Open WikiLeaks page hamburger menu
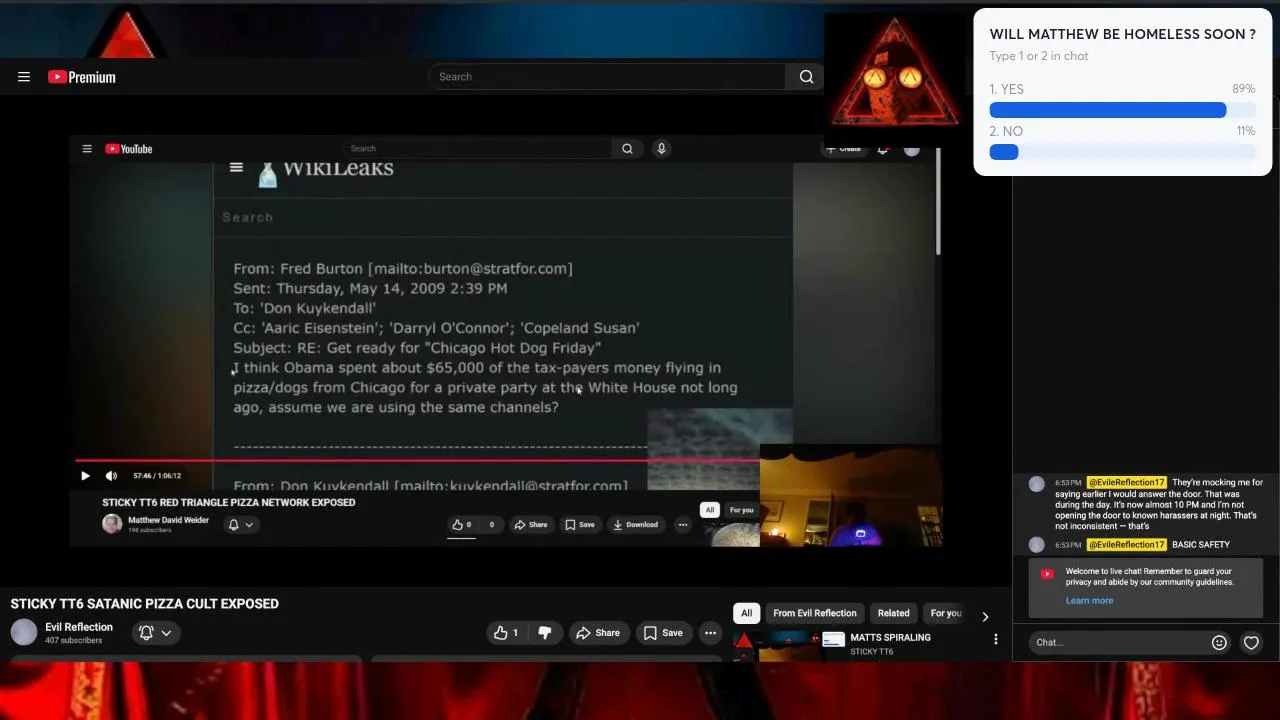 click(x=236, y=168)
